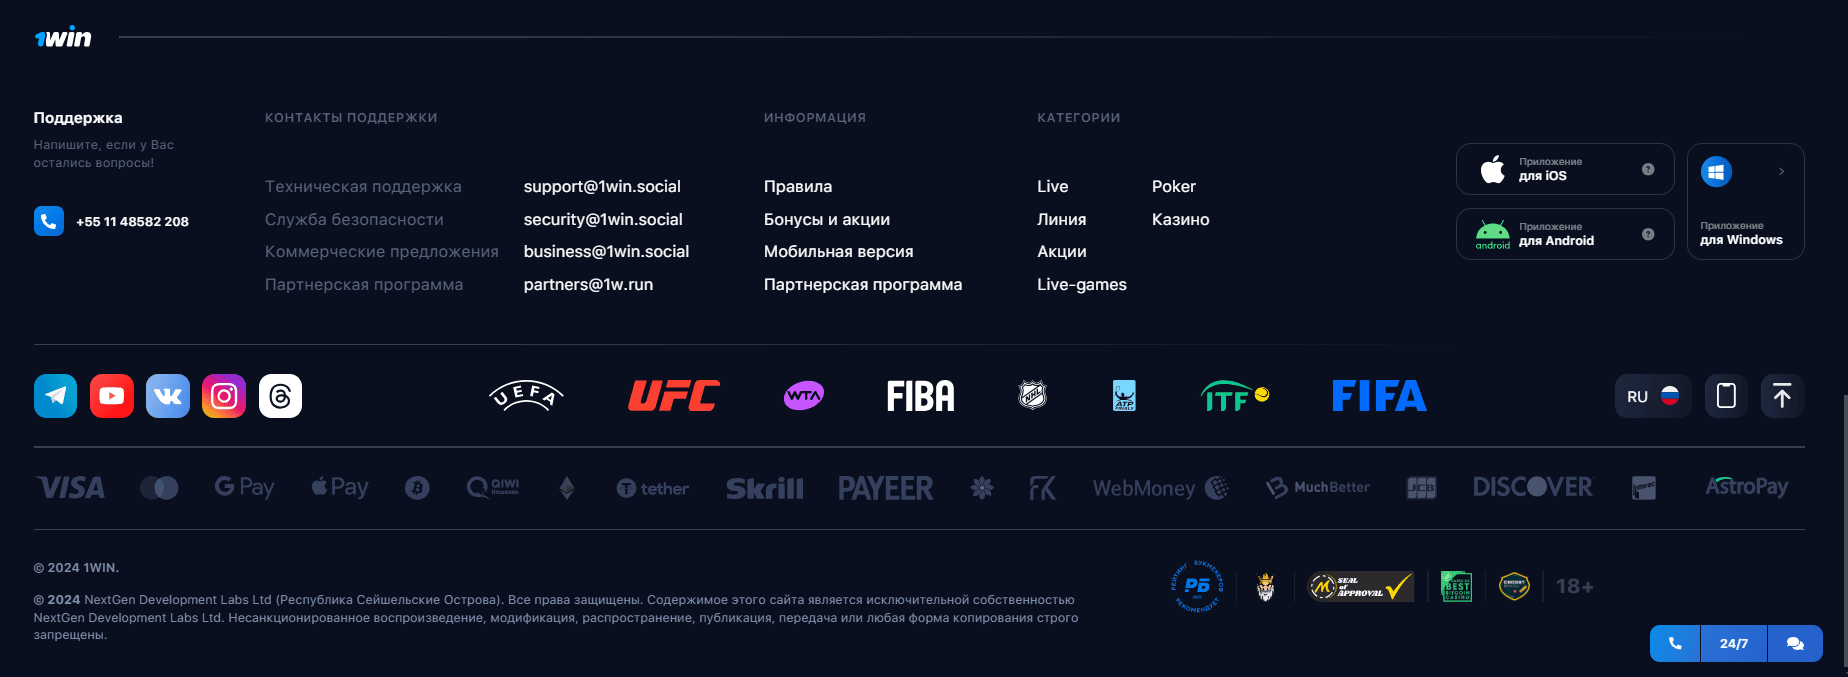Open the YouTube channel icon
1848x677 pixels.
pos(112,396)
